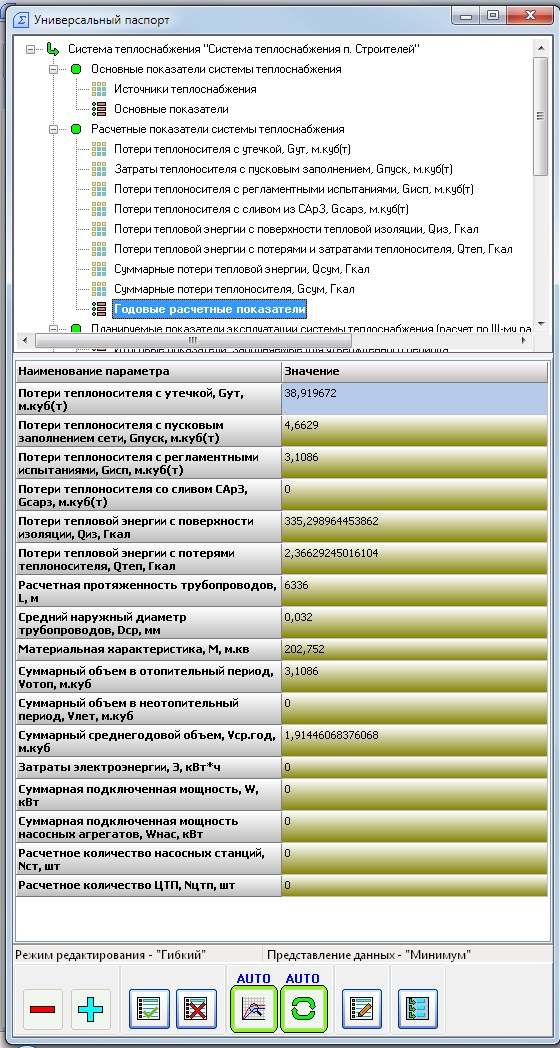Collapse 'Расчетные показатели системы теплоснабжения' branch
The height and width of the screenshot is (1048, 560).
[53, 129]
